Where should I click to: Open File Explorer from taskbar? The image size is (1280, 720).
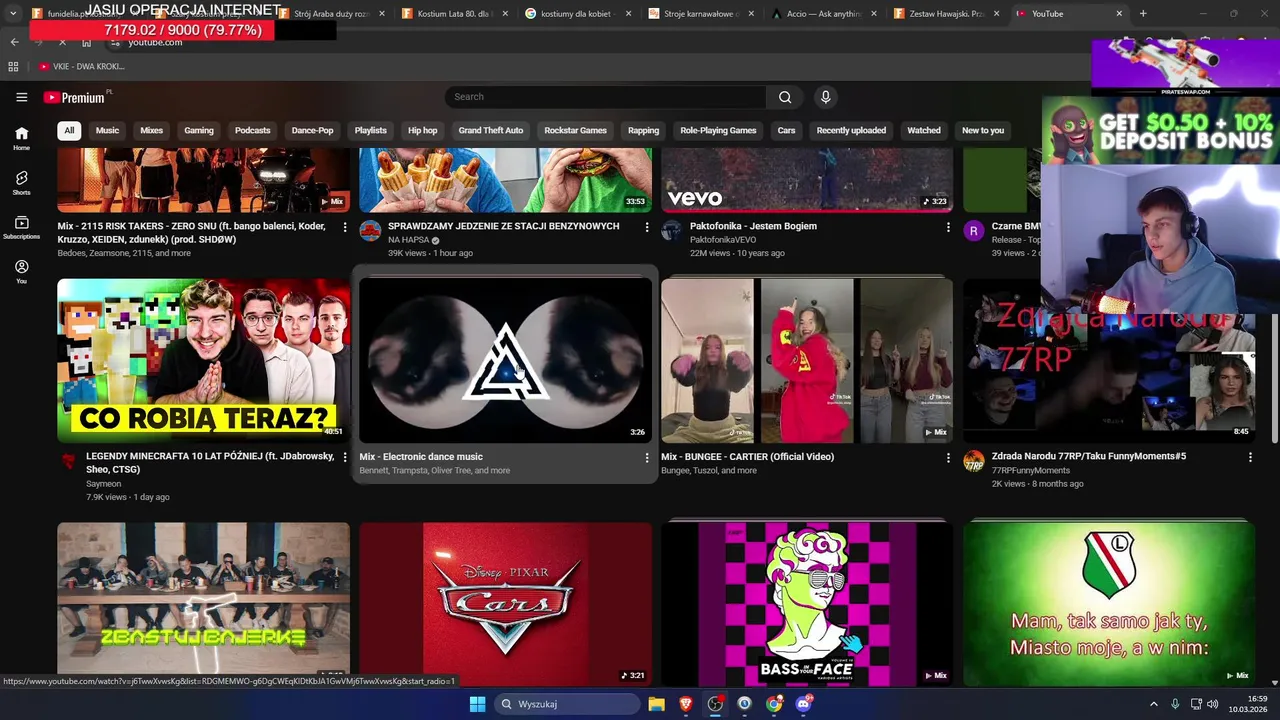[656, 704]
